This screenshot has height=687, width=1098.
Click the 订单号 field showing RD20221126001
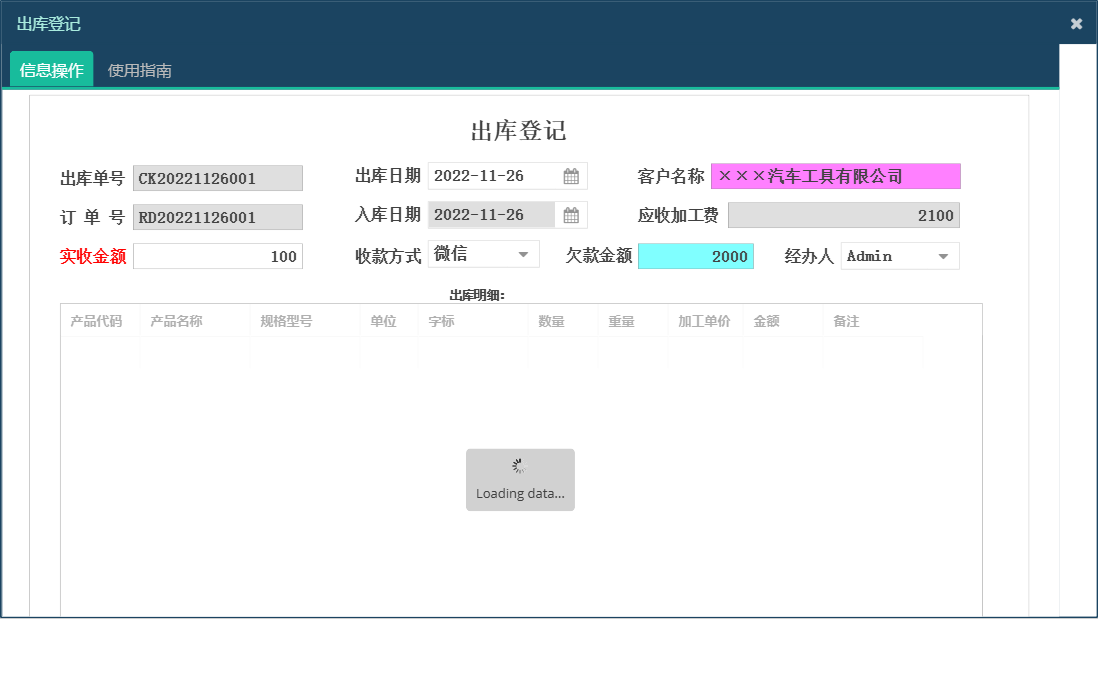[218, 217]
